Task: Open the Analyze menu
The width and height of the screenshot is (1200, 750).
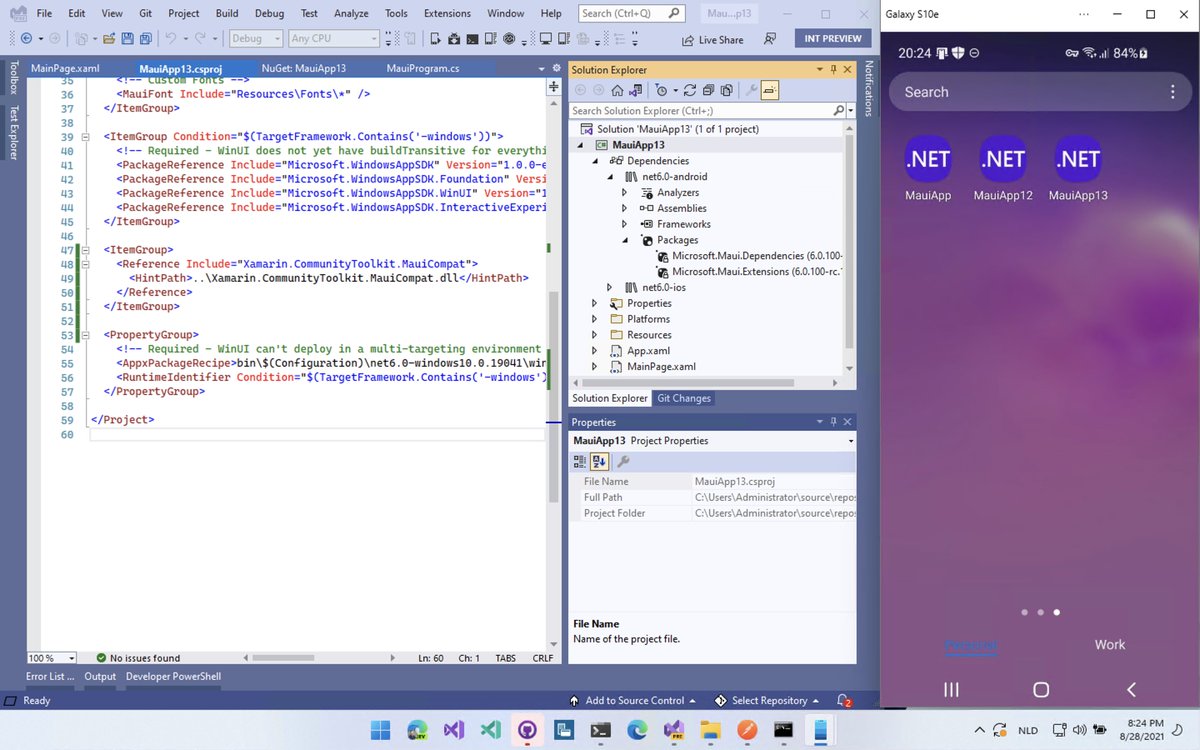Action: coord(351,13)
